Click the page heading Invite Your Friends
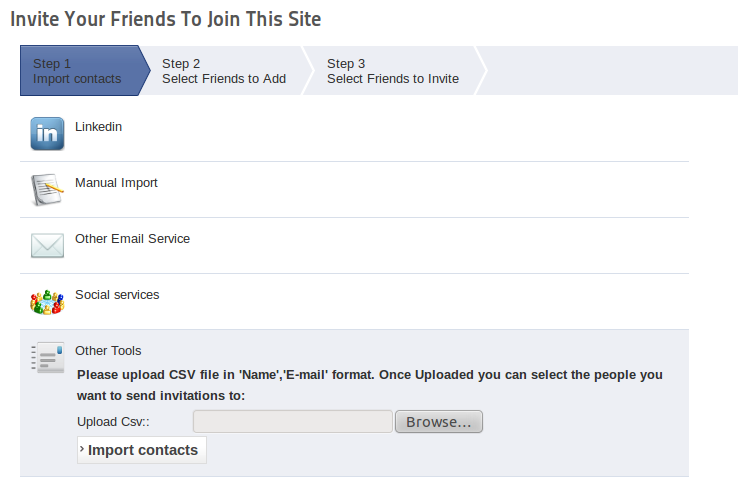Viewport: 741px width, 480px height. (x=166, y=19)
